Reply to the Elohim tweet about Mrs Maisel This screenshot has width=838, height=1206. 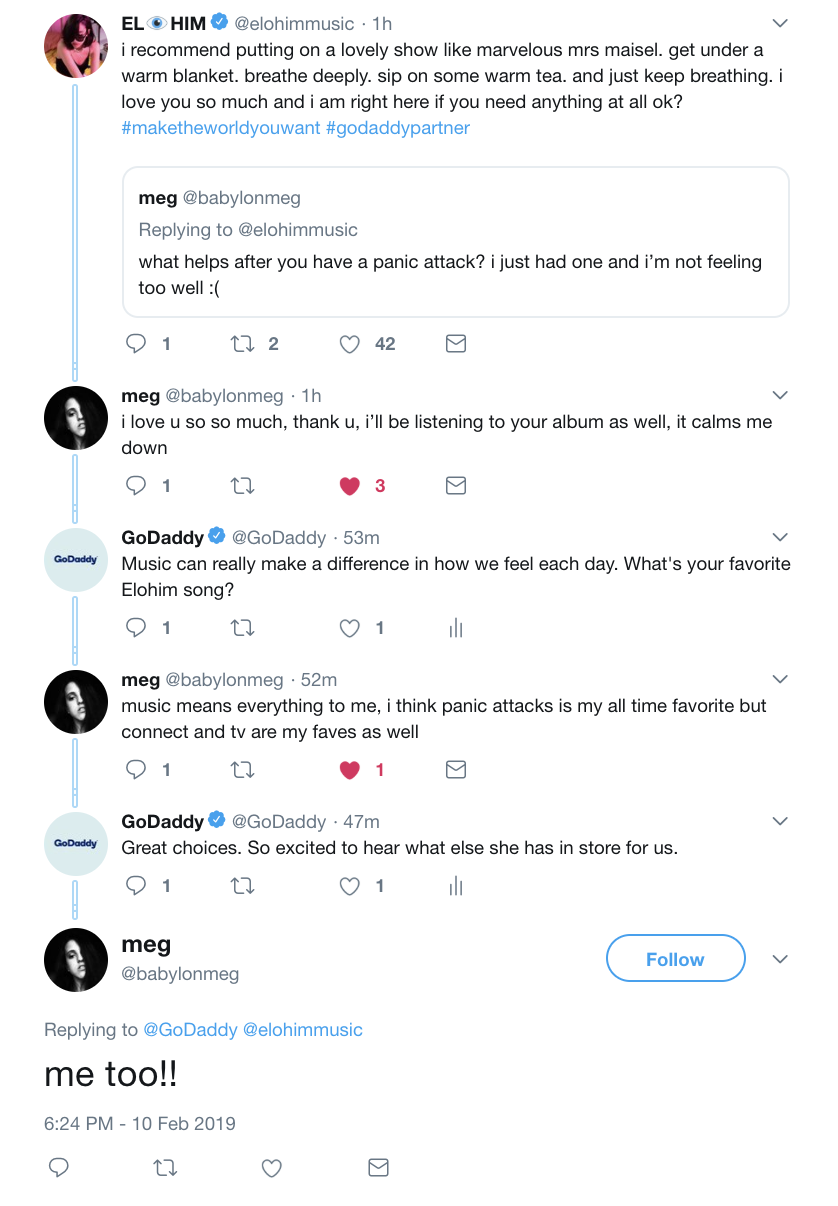[x=136, y=344]
